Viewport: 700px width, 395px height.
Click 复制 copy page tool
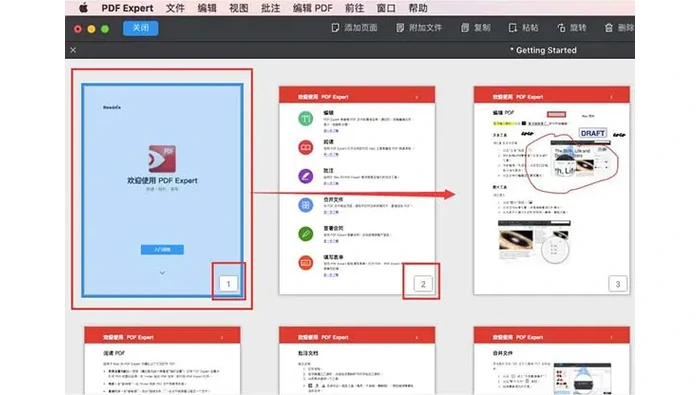tap(476, 28)
